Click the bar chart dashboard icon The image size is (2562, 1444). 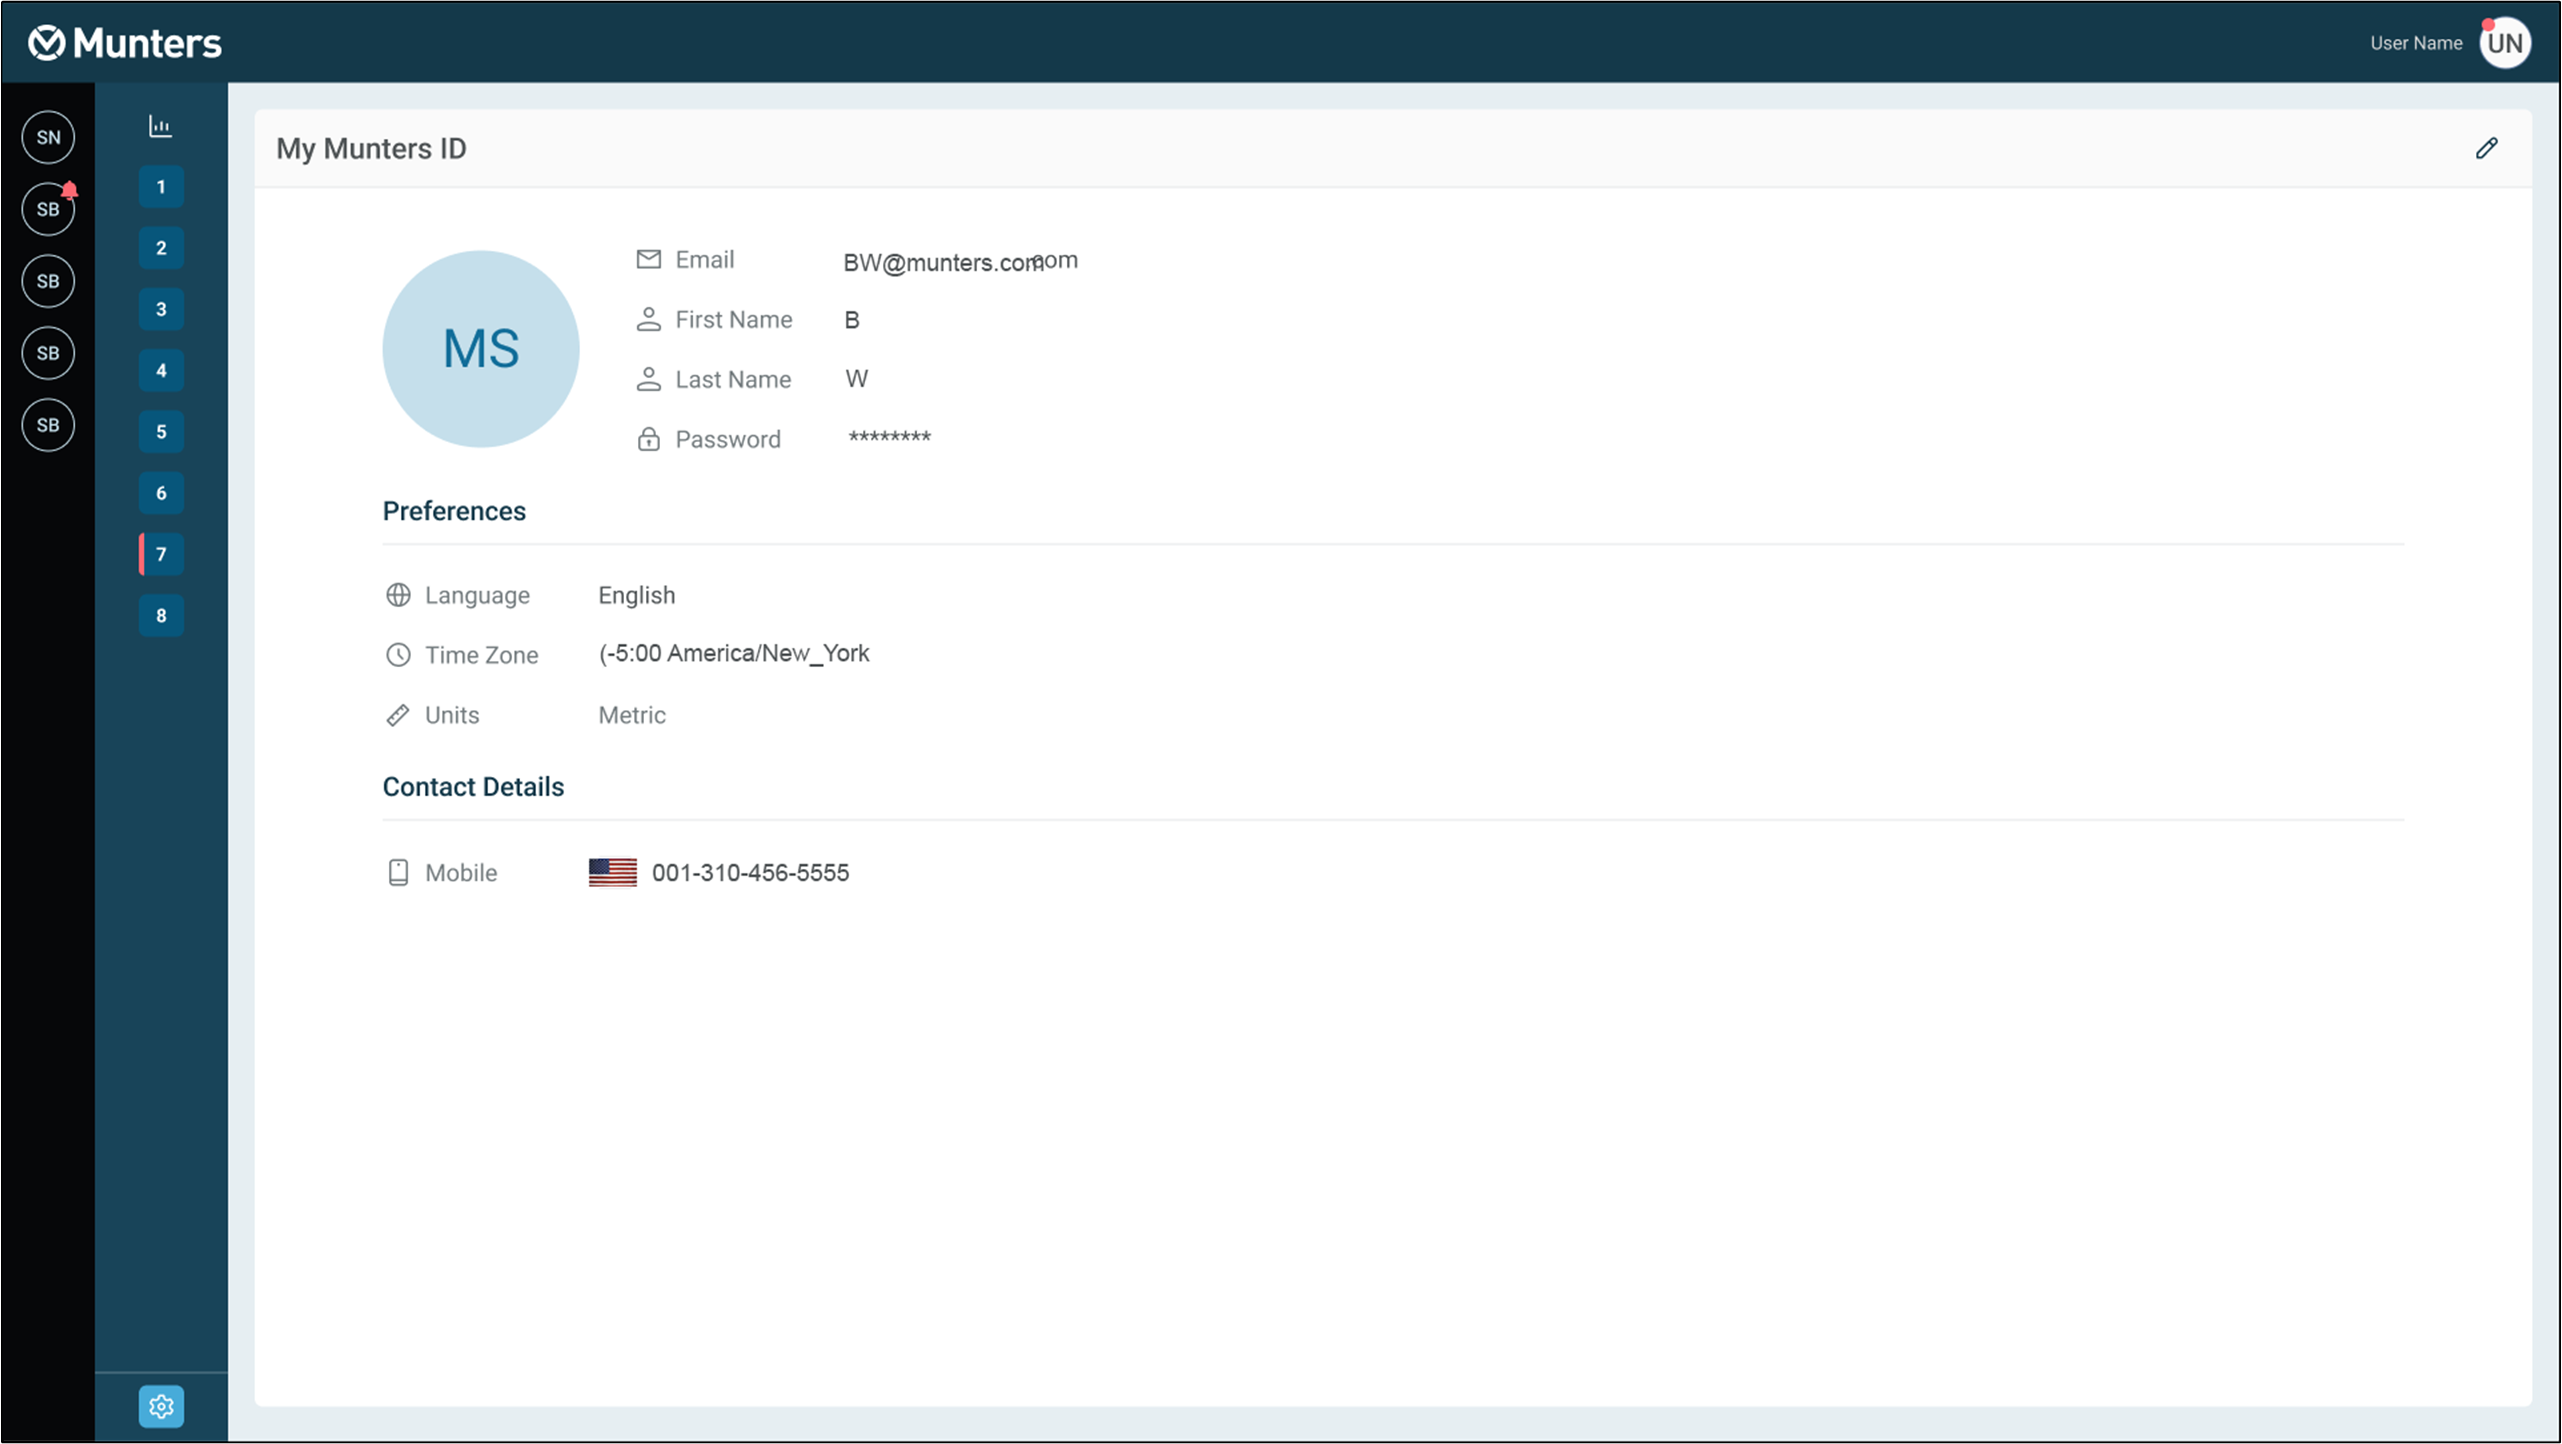pyautogui.click(x=160, y=126)
